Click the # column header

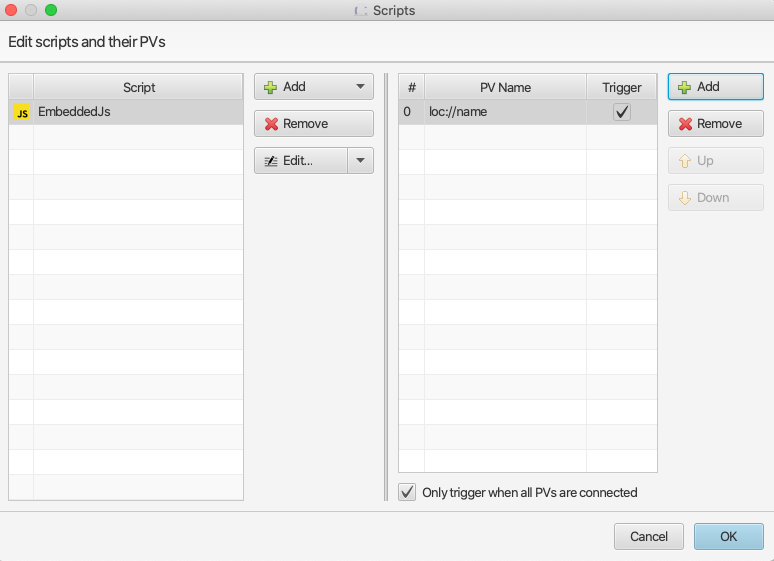pyautogui.click(x=411, y=87)
